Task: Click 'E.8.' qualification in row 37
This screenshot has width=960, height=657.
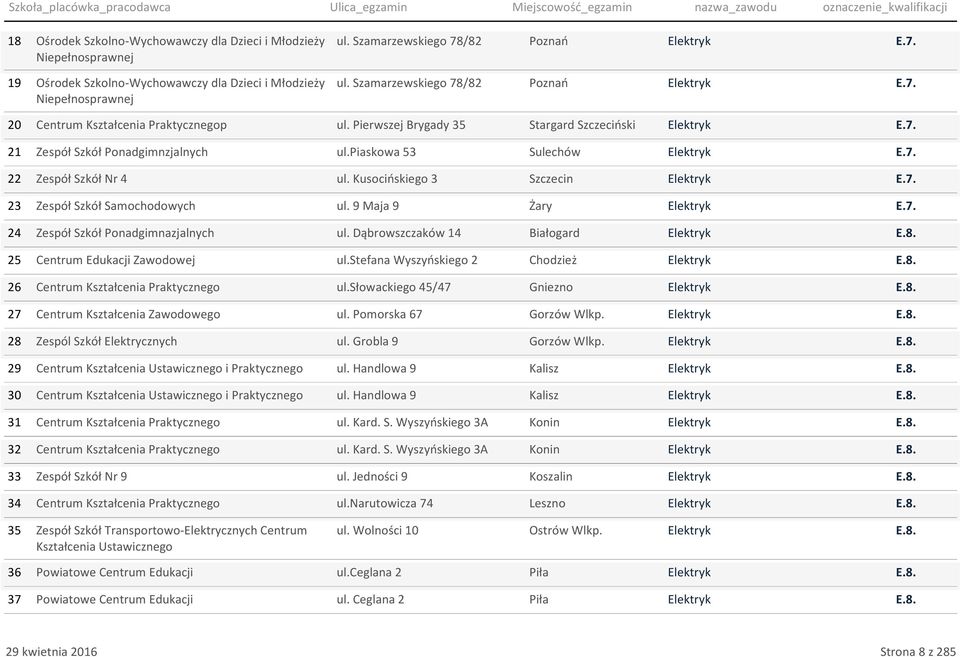Action: (x=906, y=599)
